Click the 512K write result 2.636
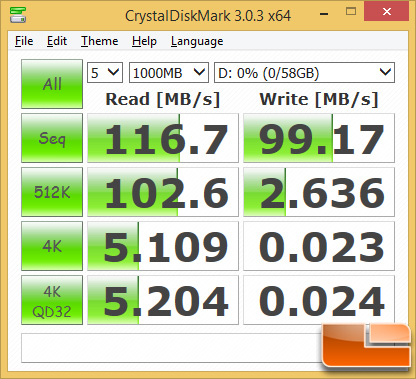This screenshot has height=379, width=416. (x=319, y=192)
